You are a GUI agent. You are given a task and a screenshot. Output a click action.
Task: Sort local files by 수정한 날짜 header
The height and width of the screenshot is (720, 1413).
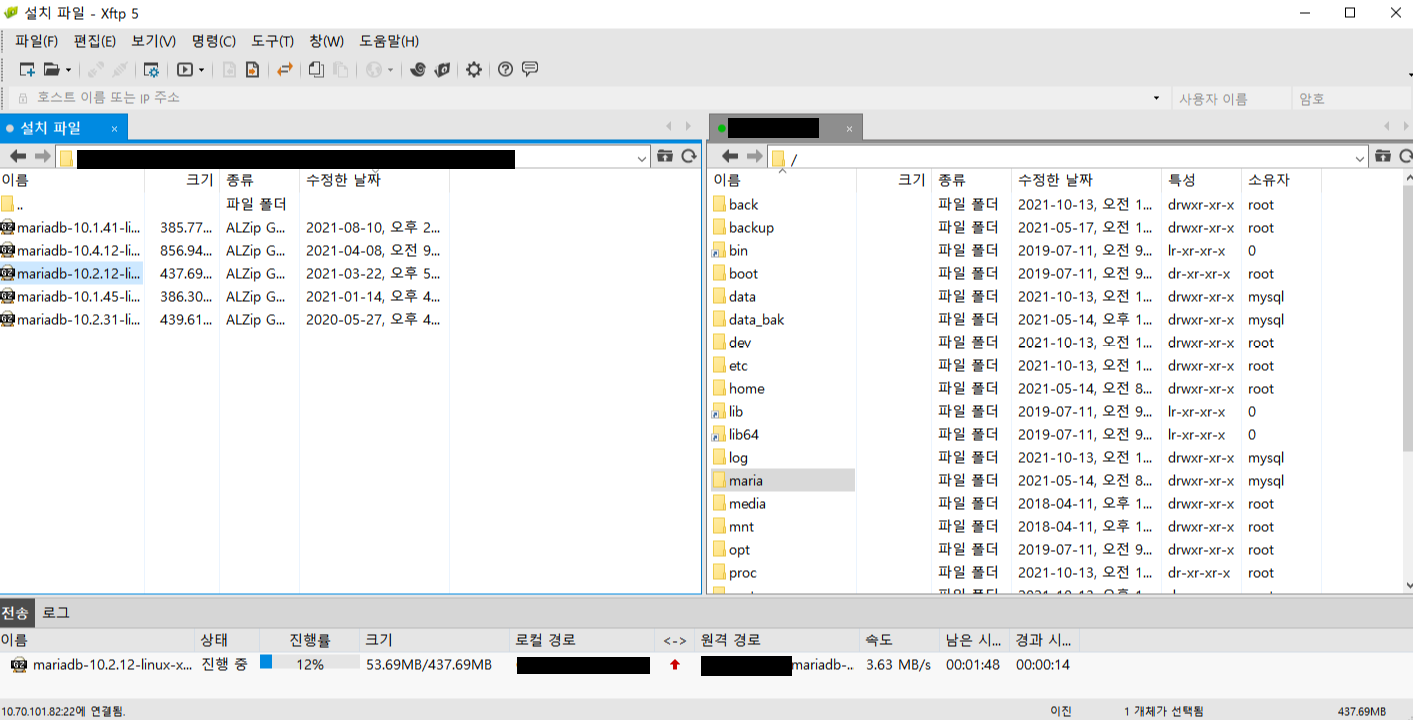click(x=374, y=180)
